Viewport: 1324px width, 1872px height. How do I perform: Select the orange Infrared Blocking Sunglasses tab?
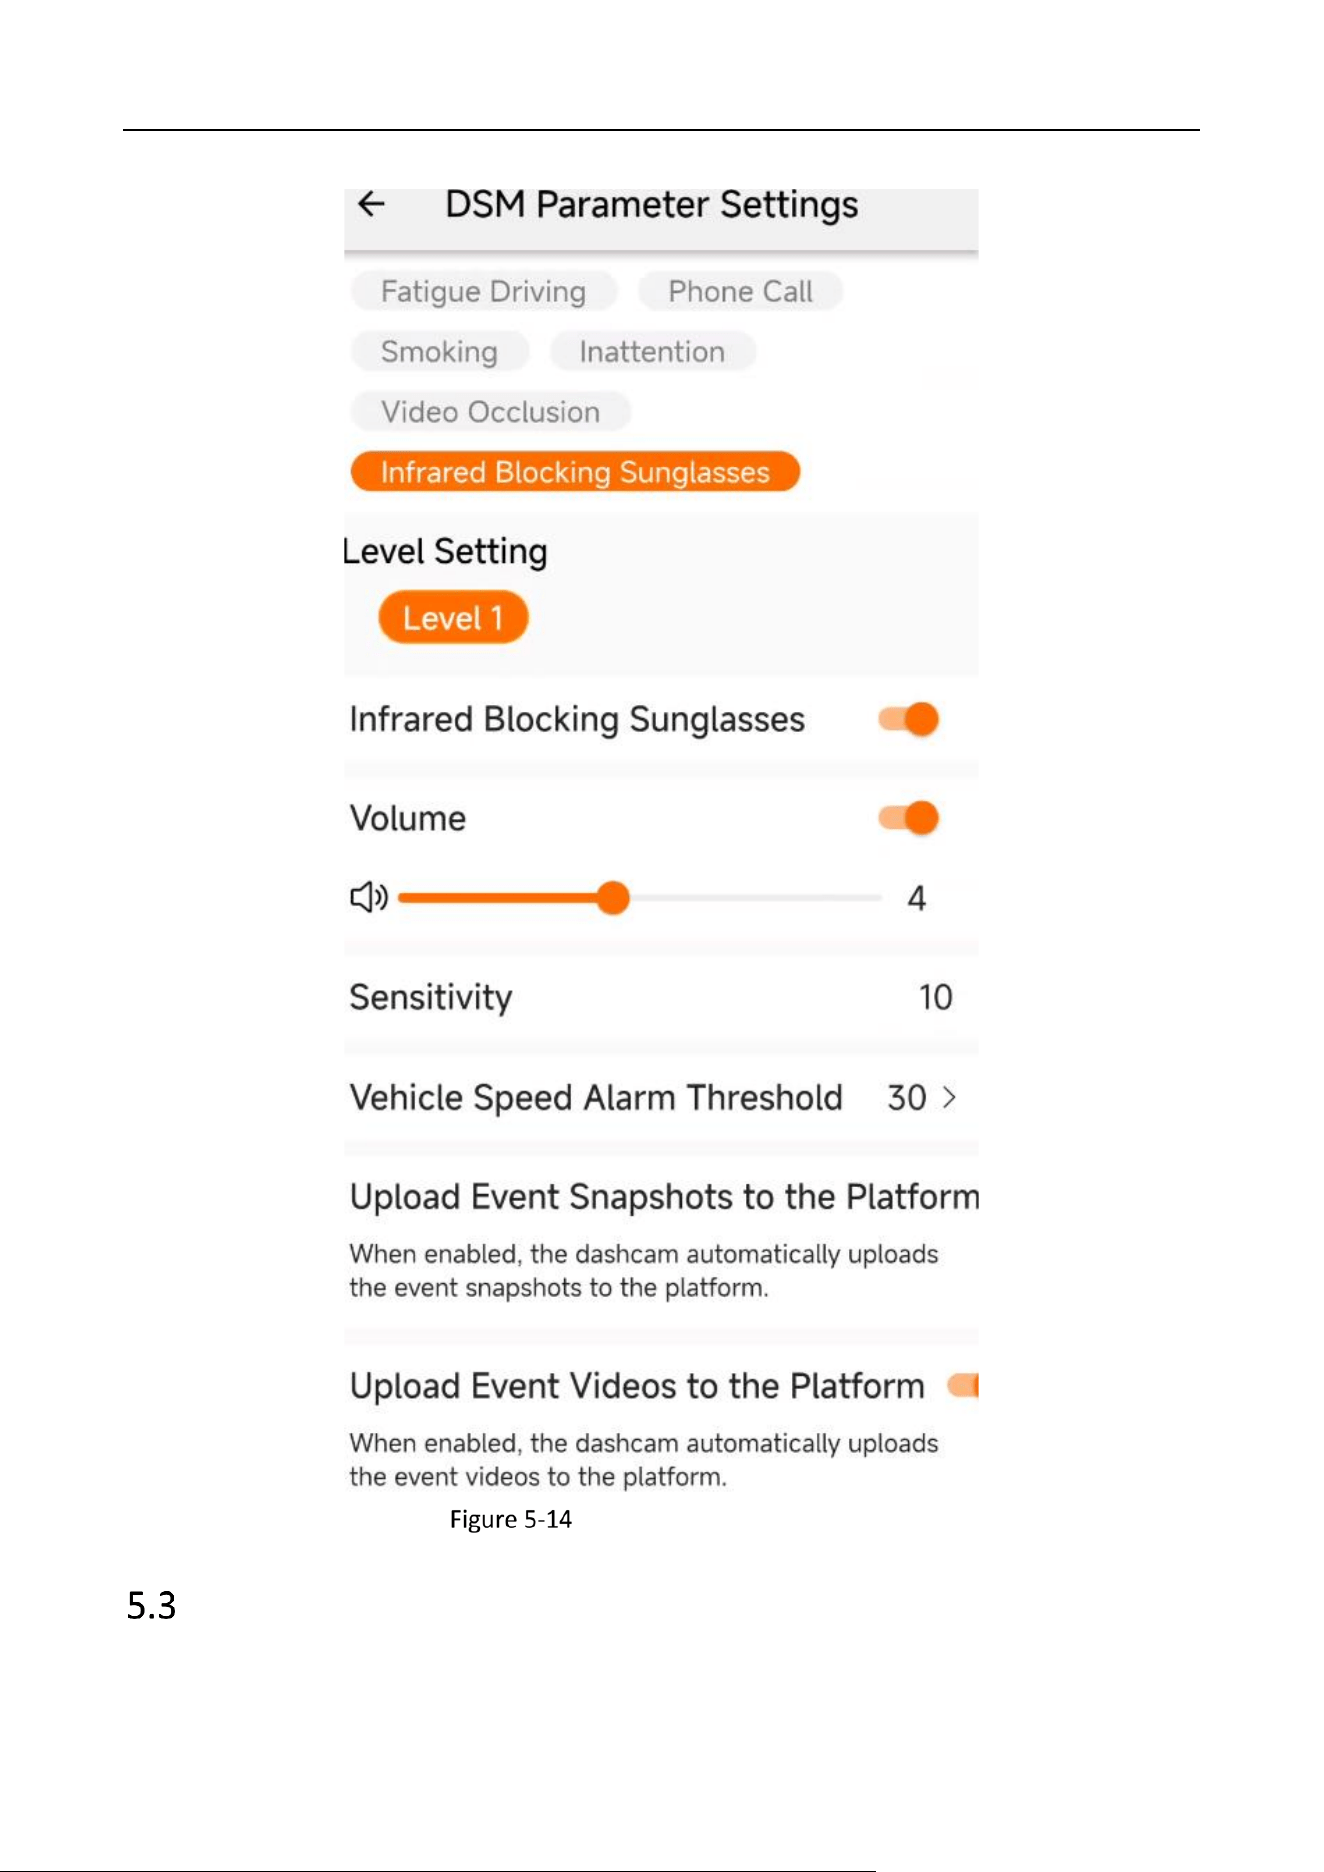[575, 471]
